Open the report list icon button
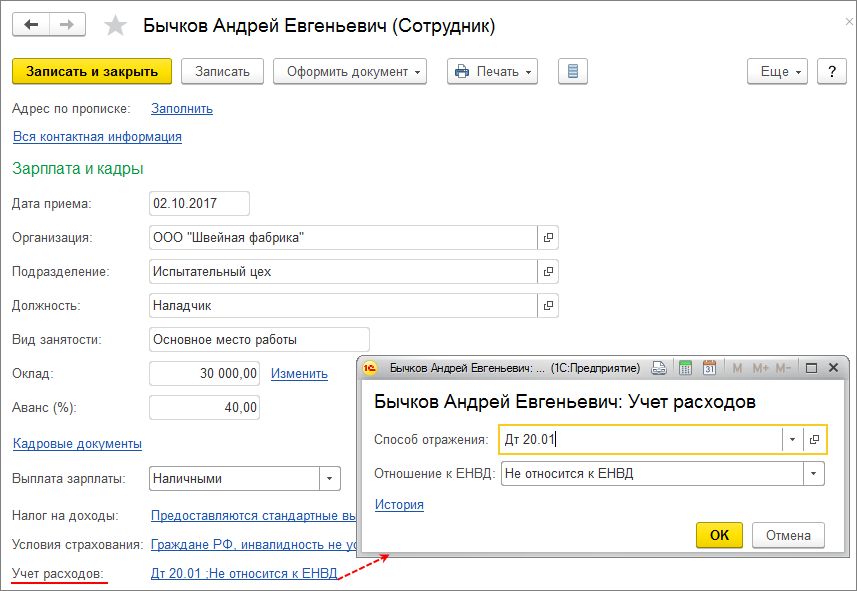 point(572,71)
